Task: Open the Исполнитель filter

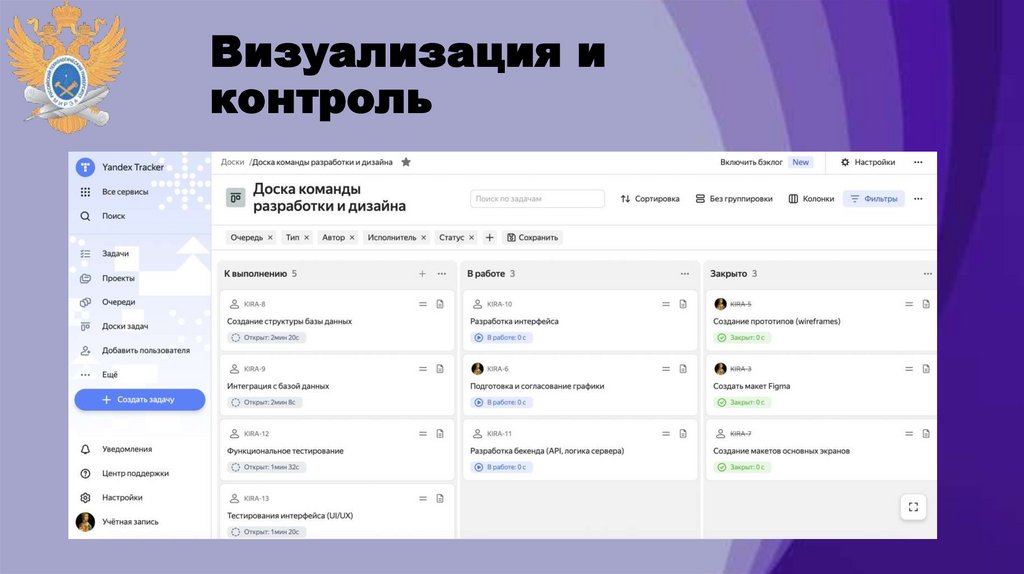Action: [391, 238]
